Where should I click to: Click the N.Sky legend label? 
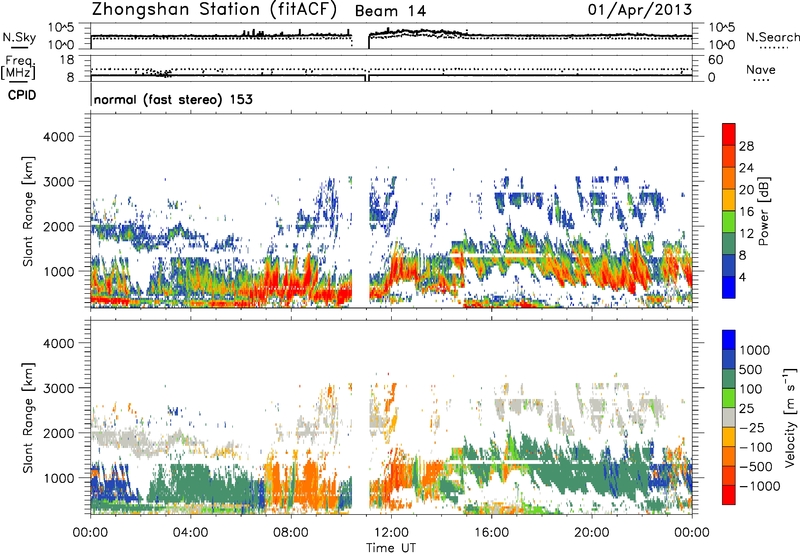pyautogui.click(x=19, y=37)
